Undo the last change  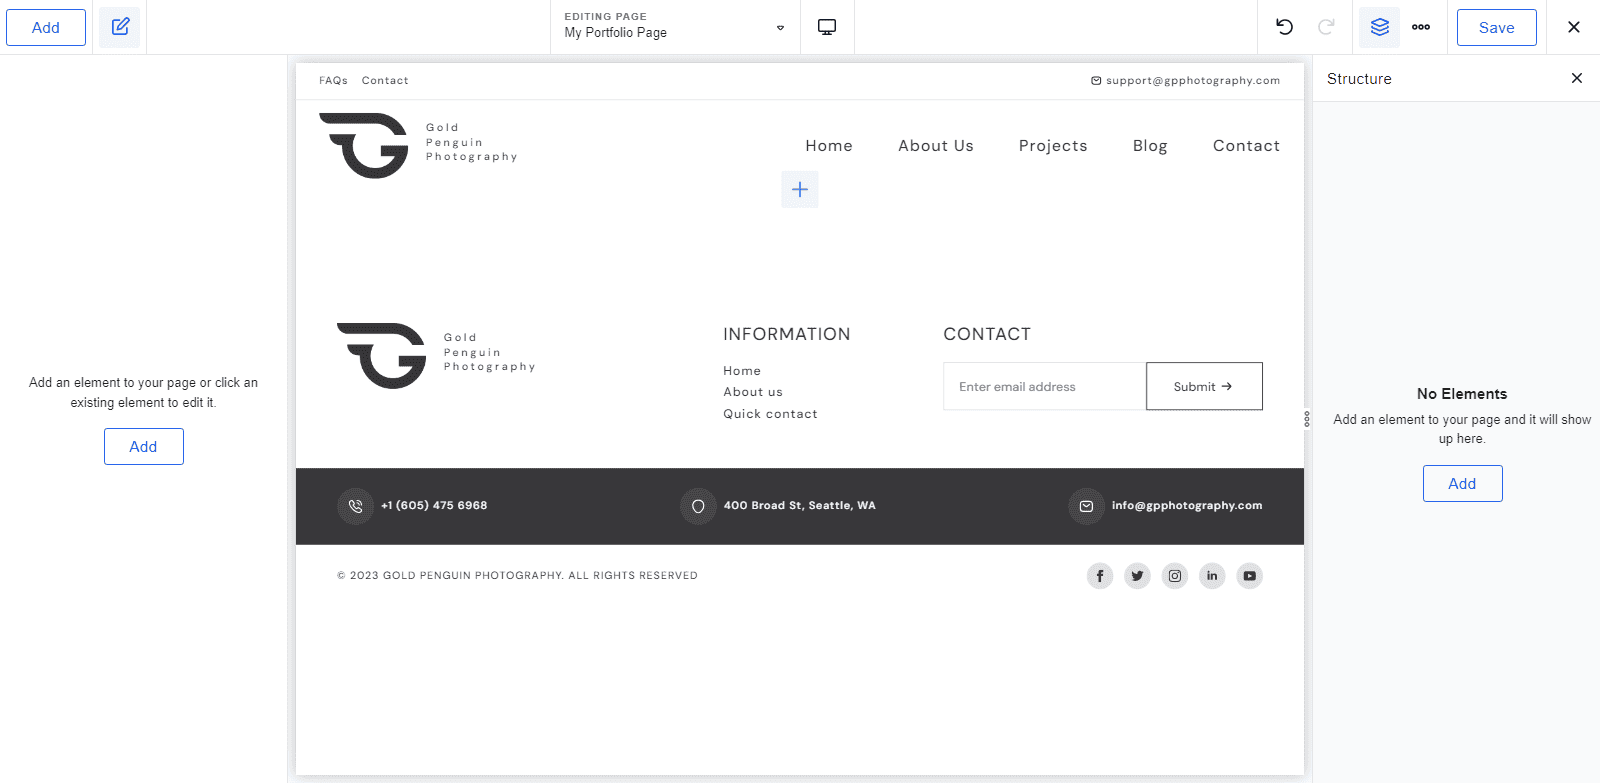[x=1285, y=27]
